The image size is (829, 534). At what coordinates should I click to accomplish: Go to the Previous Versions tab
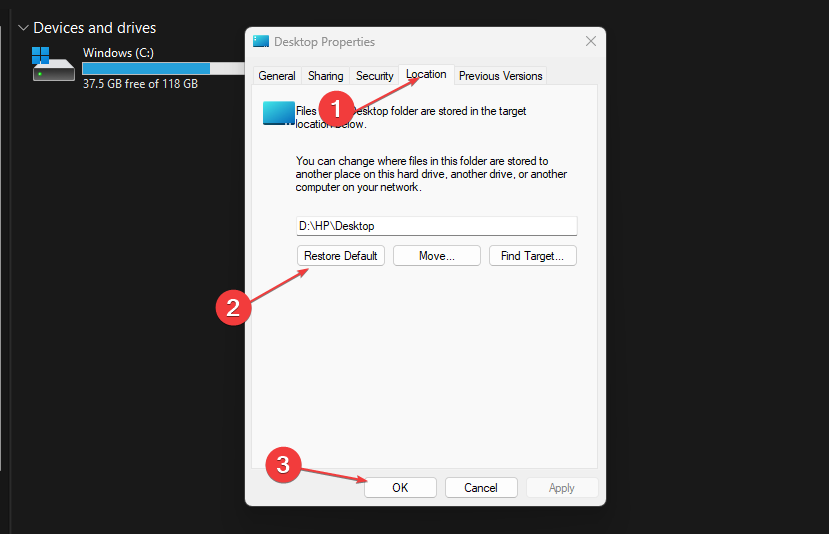(500, 76)
